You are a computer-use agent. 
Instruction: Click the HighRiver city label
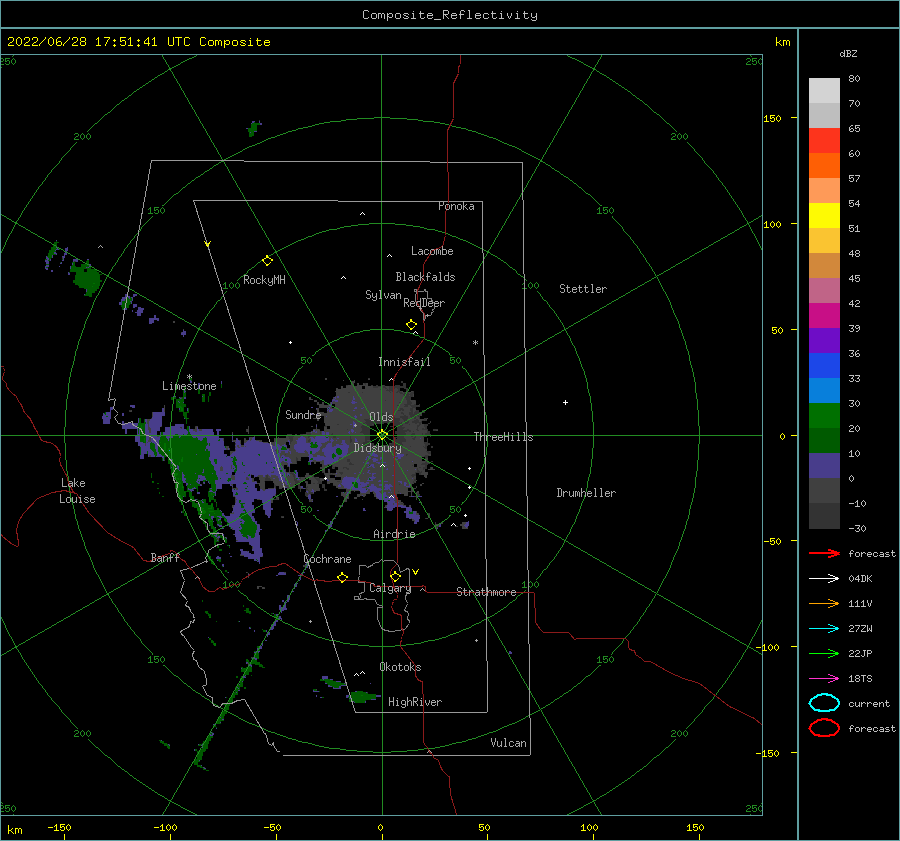pos(415,702)
